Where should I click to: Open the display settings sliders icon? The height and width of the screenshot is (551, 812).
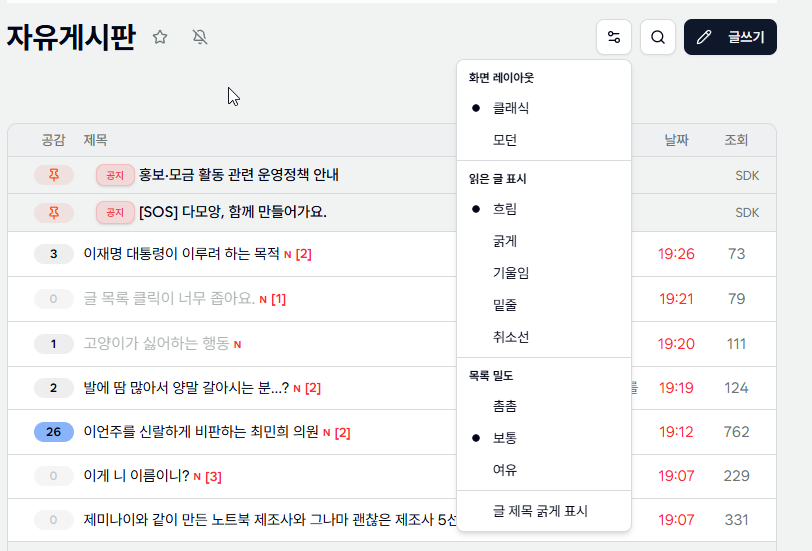(x=614, y=37)
